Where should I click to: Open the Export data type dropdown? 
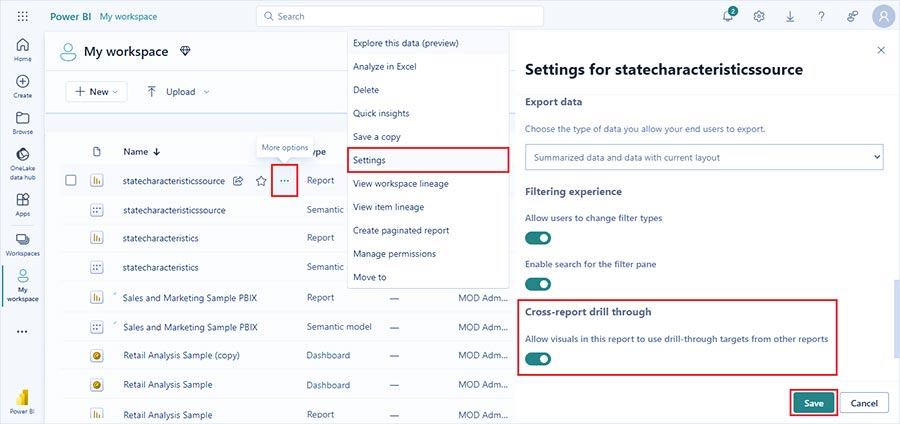click(704, 157)
